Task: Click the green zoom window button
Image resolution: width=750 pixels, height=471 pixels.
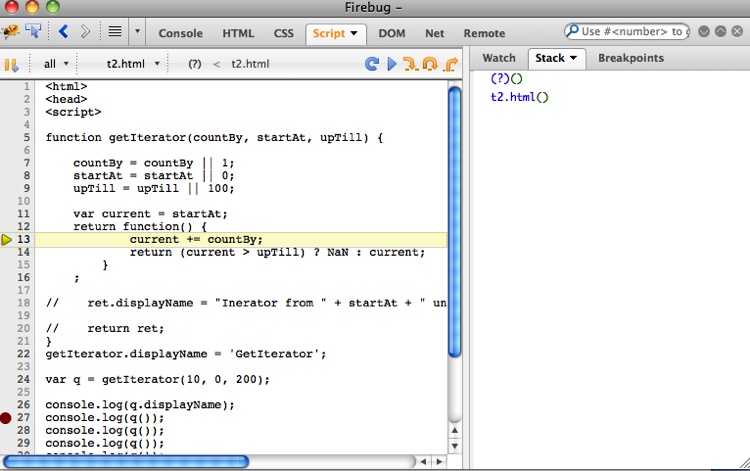Action: (53, 7)
